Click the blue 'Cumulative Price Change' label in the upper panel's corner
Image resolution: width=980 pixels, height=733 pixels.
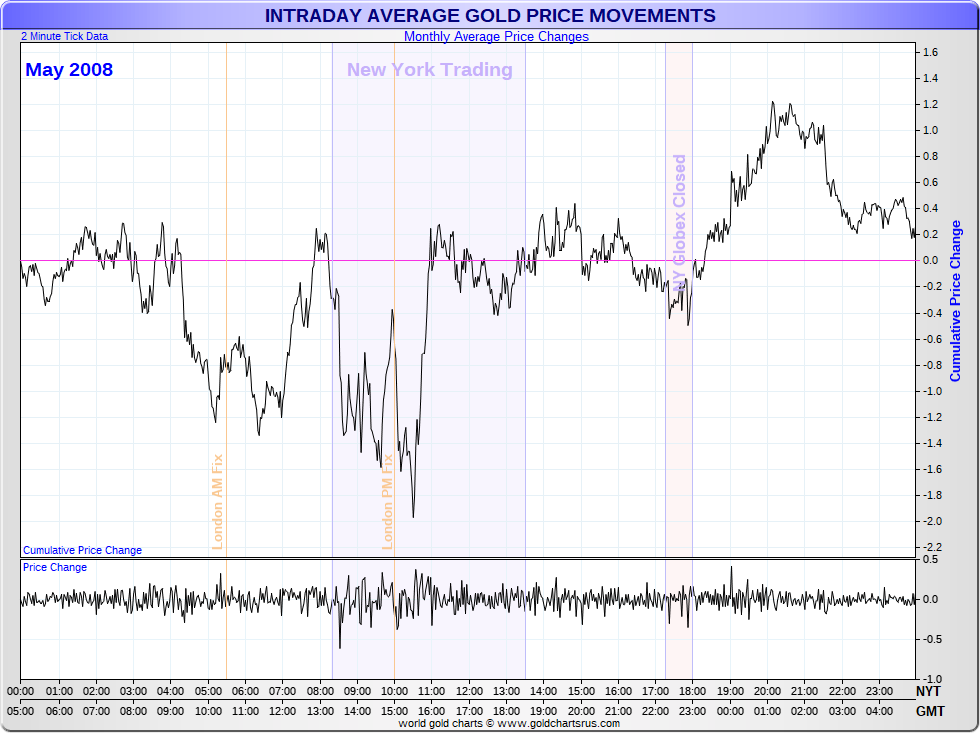click(82, 550)
